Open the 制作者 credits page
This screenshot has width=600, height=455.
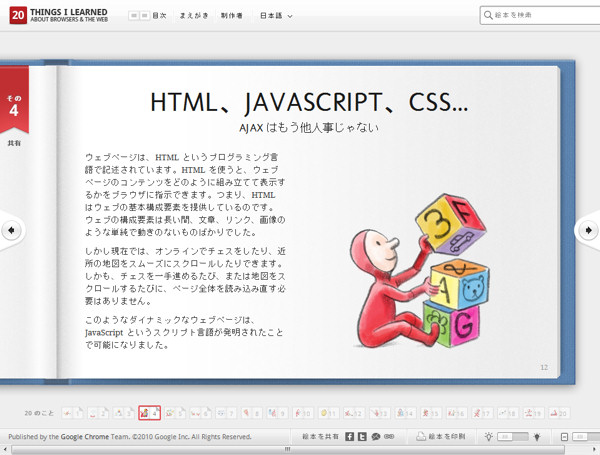232,16
